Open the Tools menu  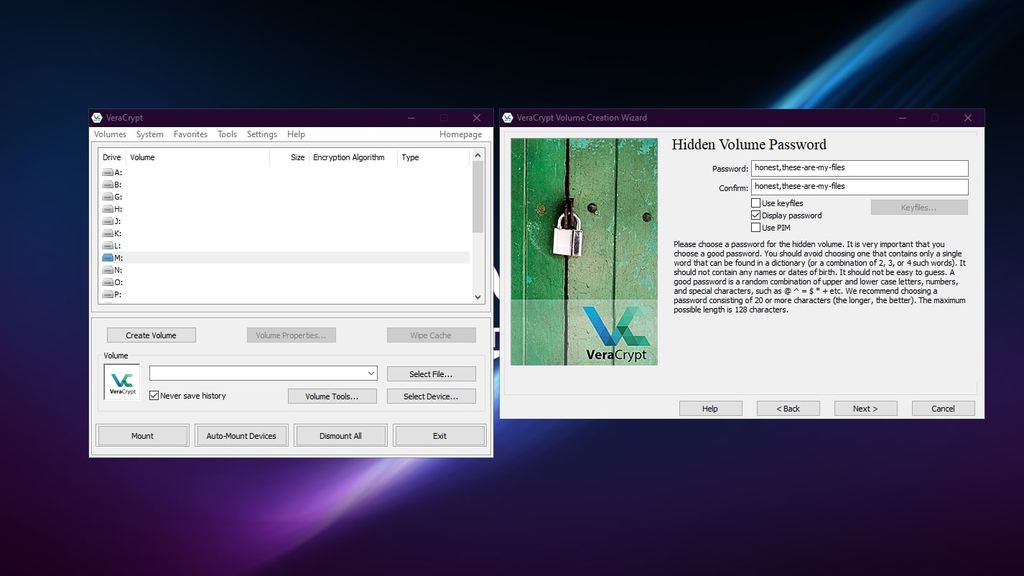click(x=227, y=133)
